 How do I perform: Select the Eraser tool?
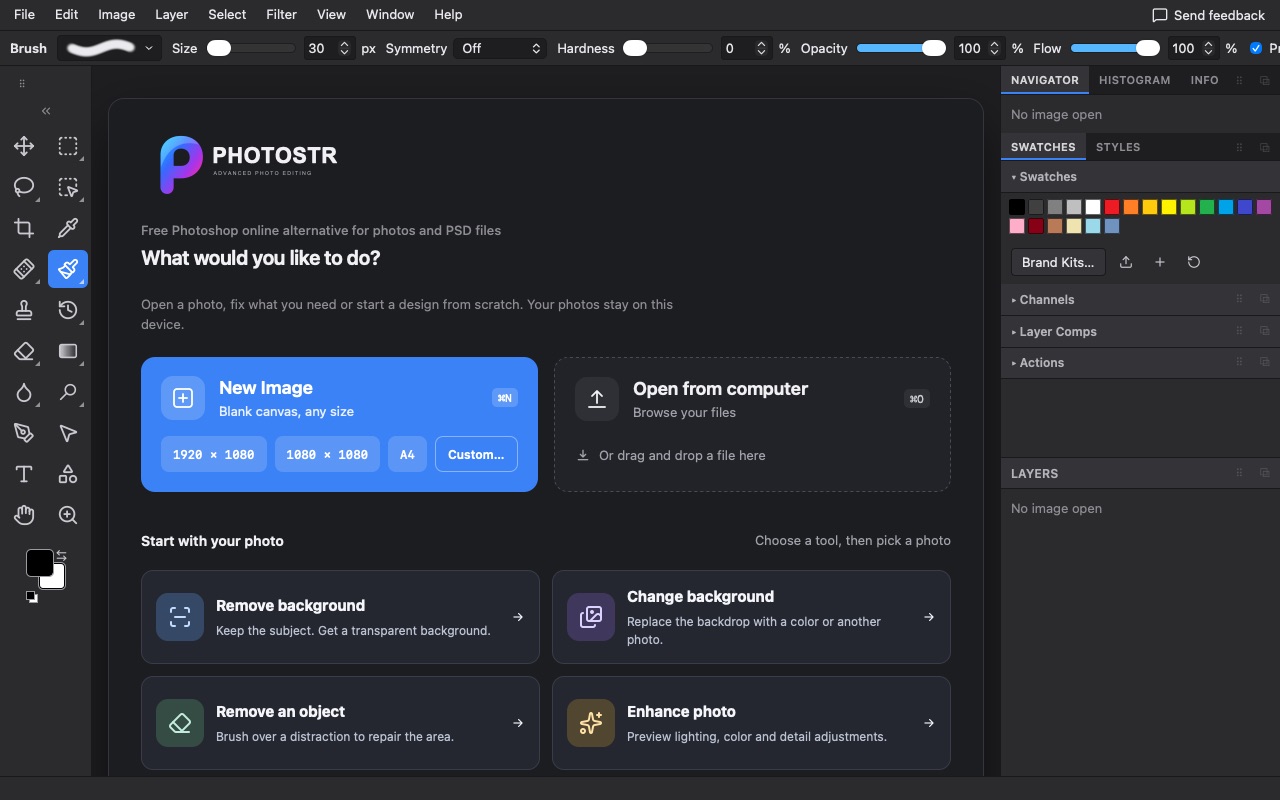(x=24, y=351)
